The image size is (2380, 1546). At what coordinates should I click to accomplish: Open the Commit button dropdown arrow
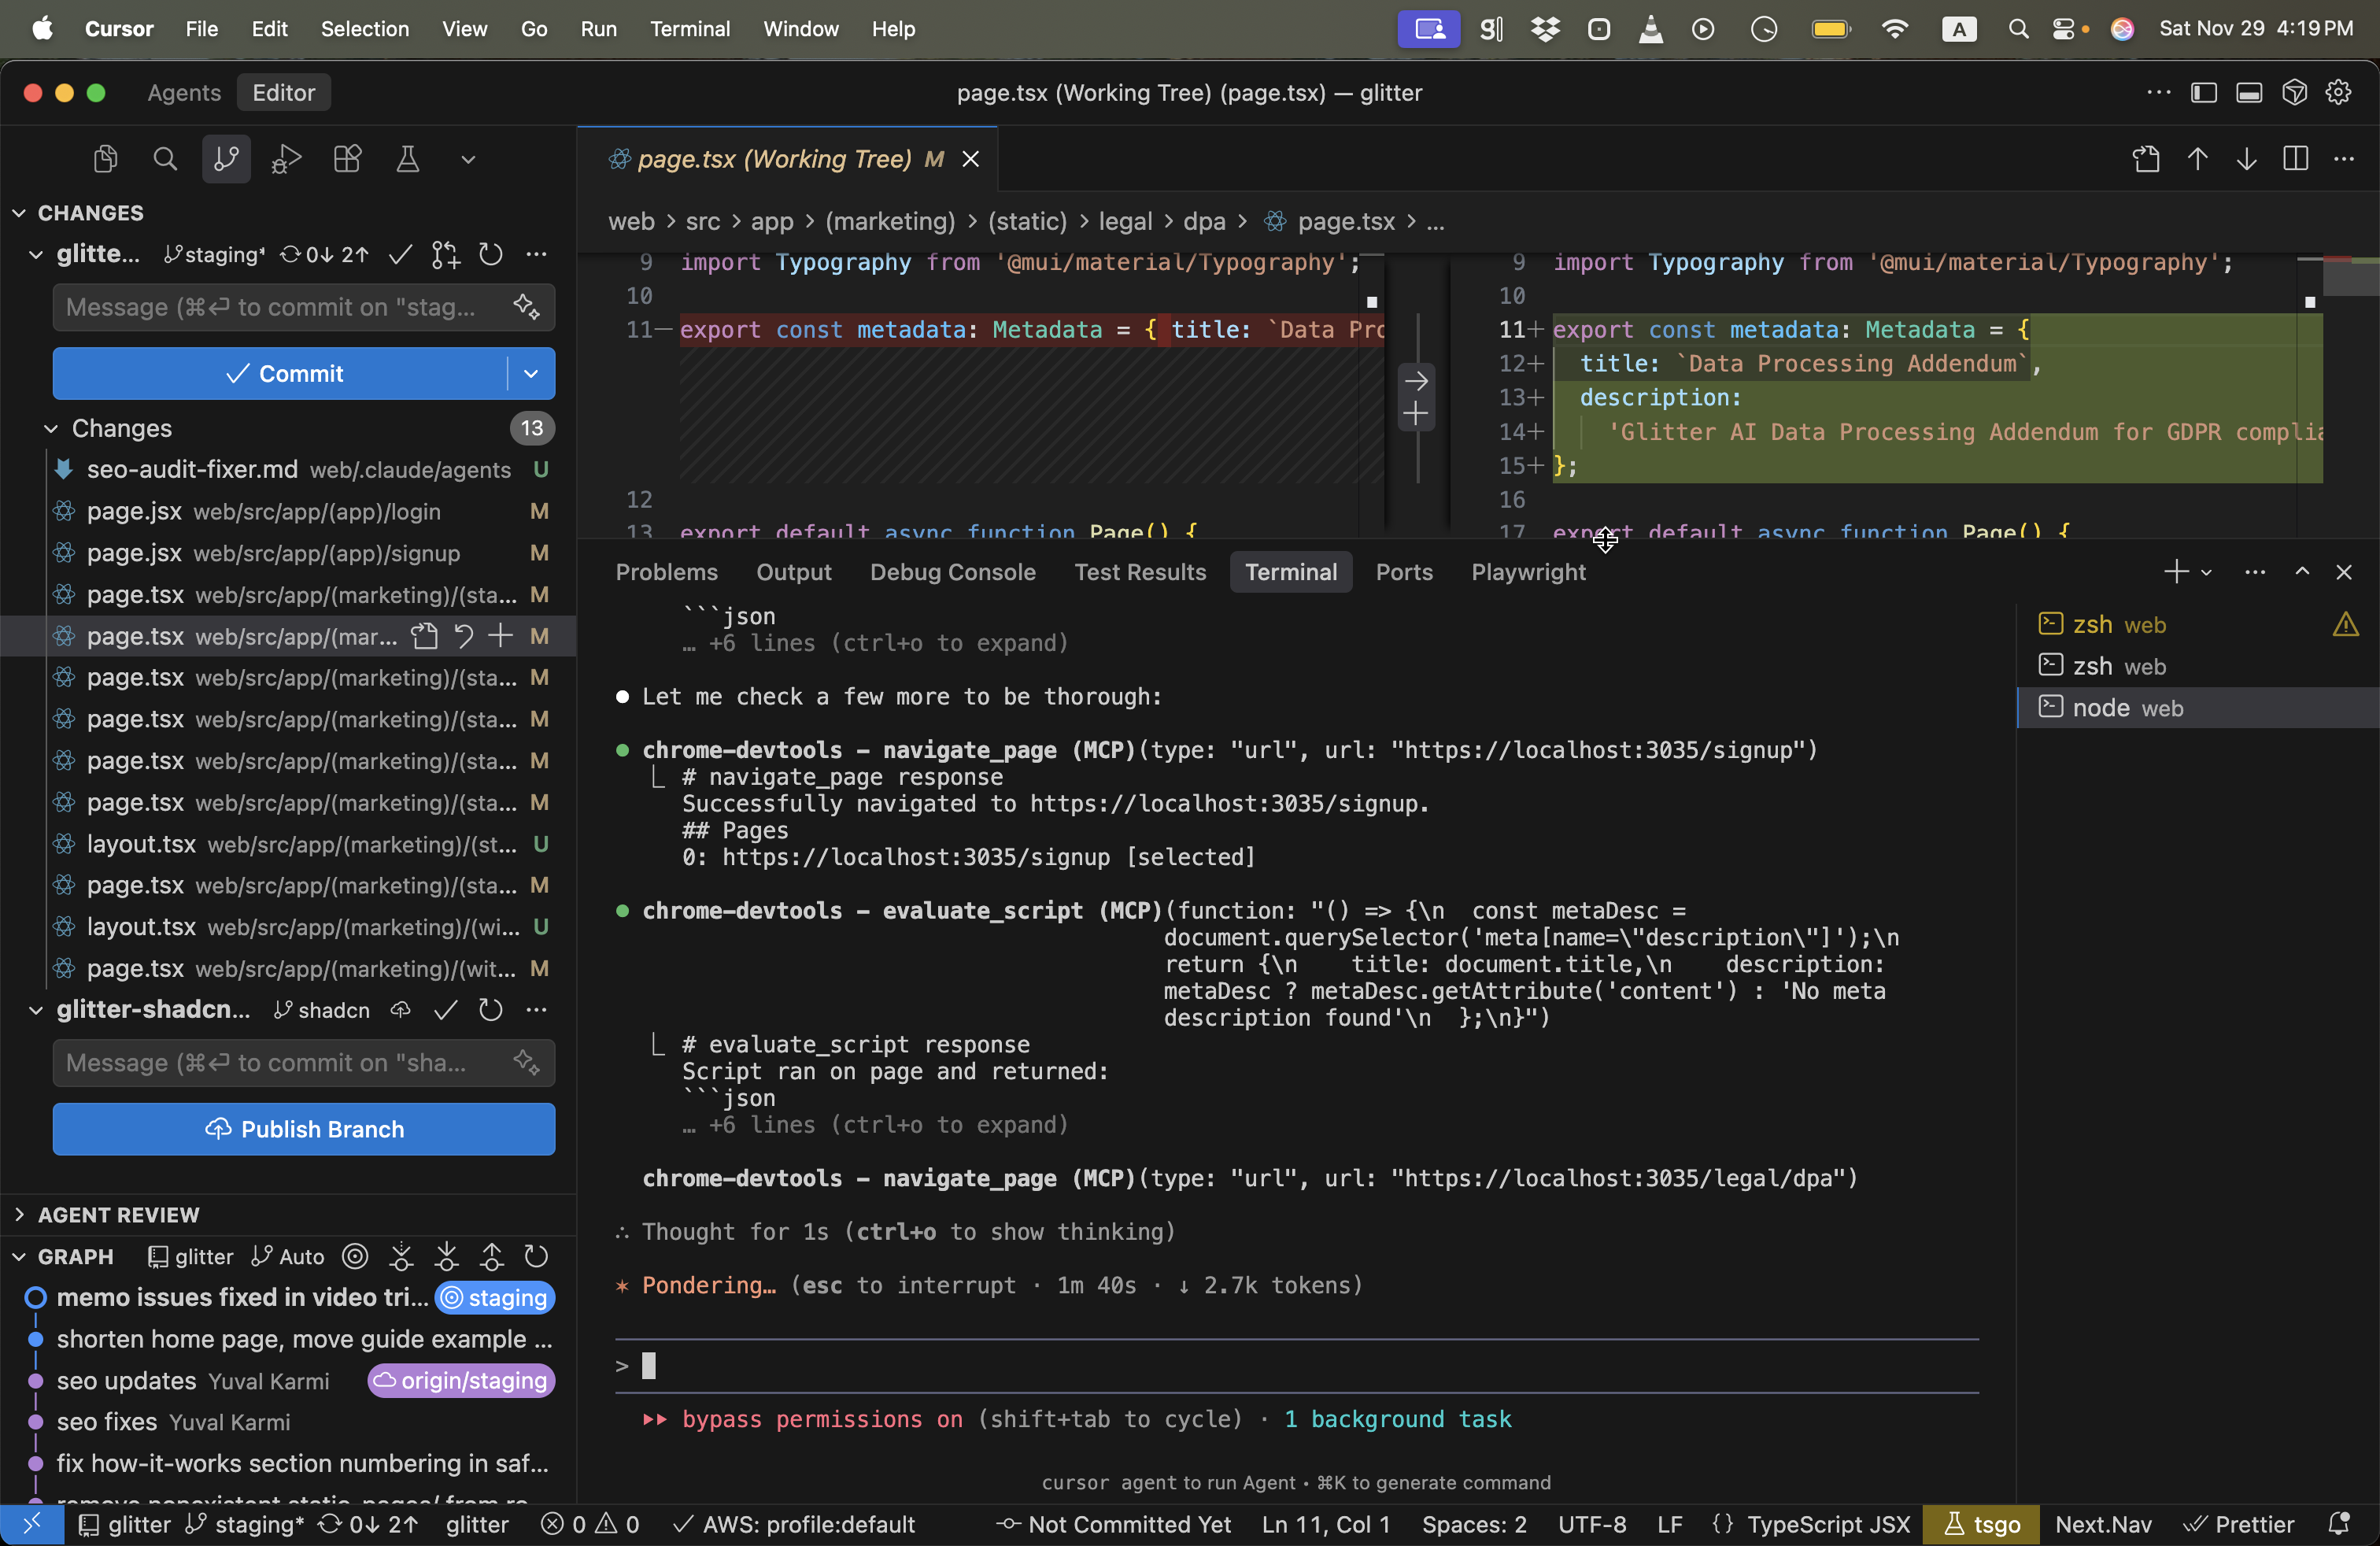pos(531,374)
